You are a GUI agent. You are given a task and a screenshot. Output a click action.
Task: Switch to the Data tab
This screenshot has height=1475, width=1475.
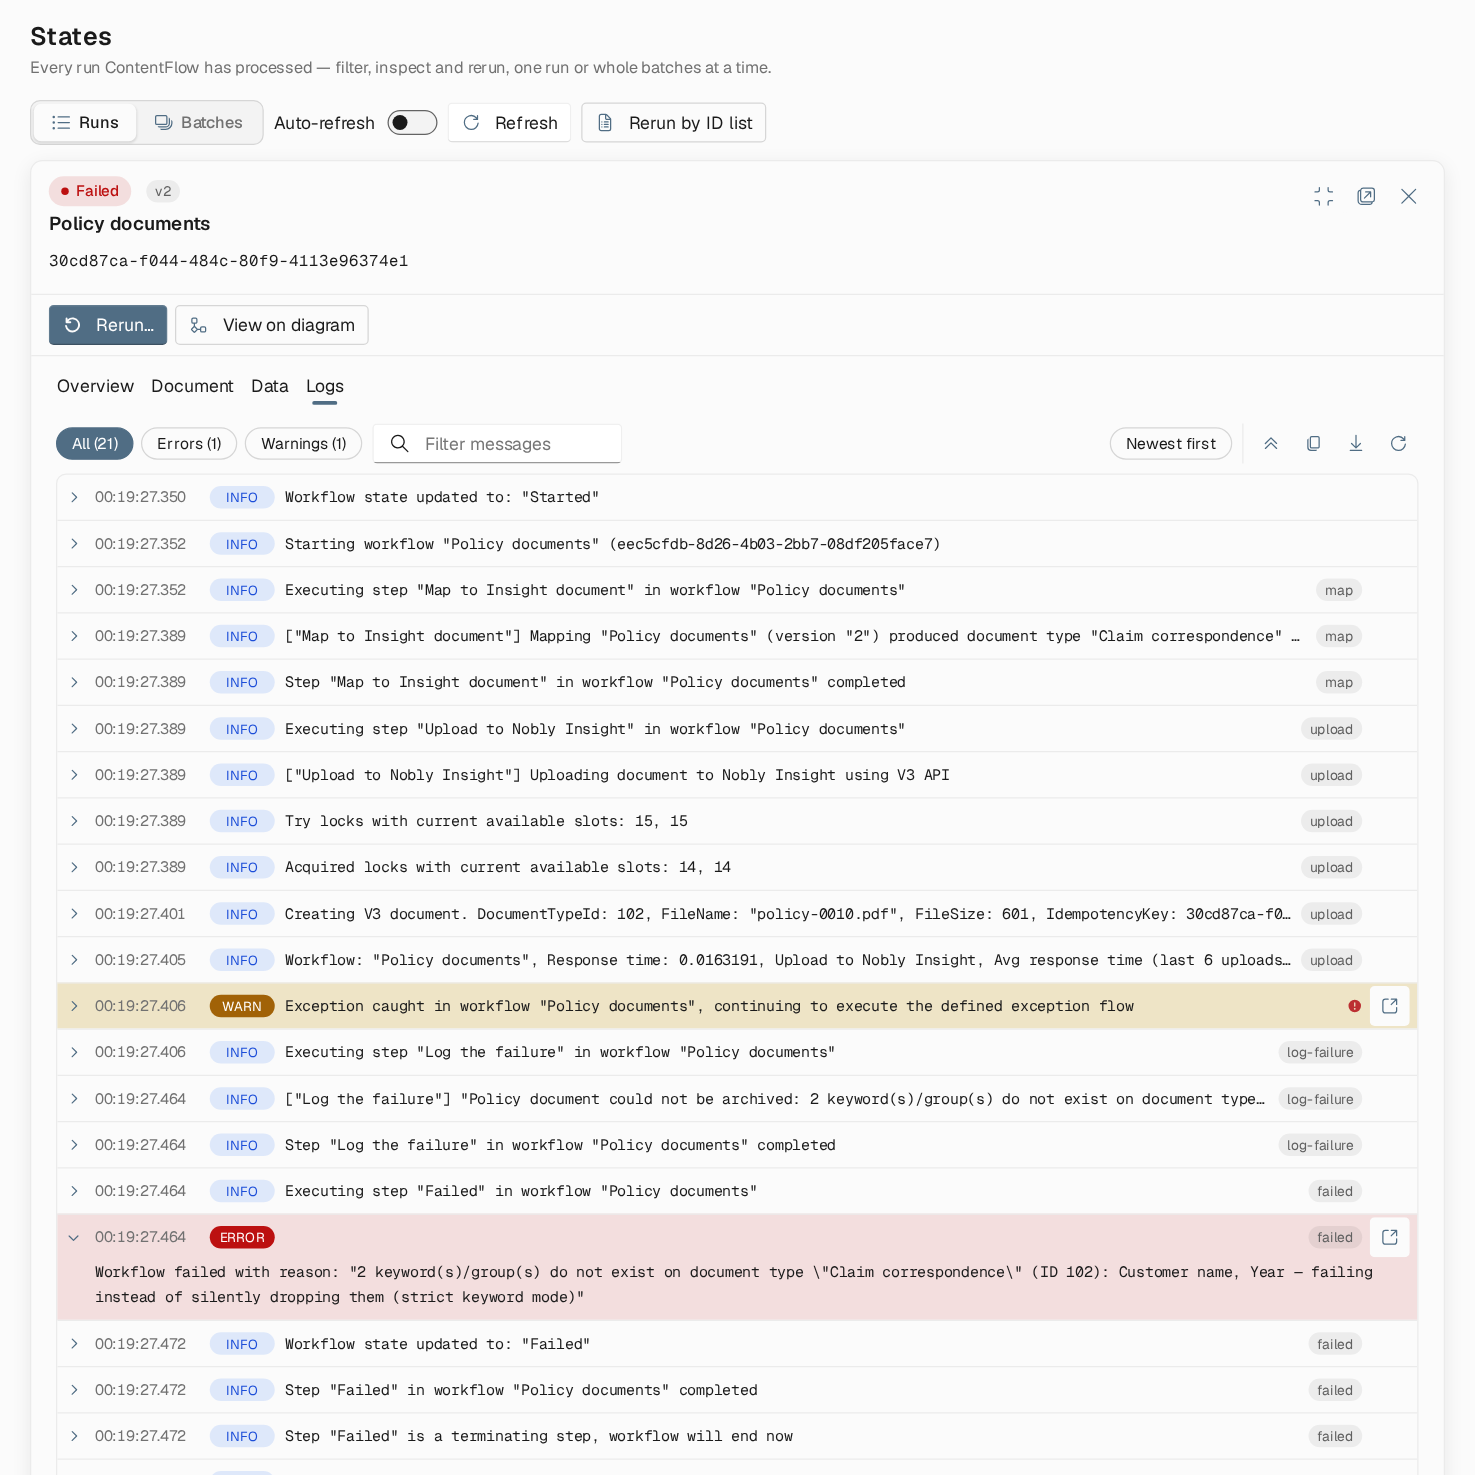coord(270,386)
